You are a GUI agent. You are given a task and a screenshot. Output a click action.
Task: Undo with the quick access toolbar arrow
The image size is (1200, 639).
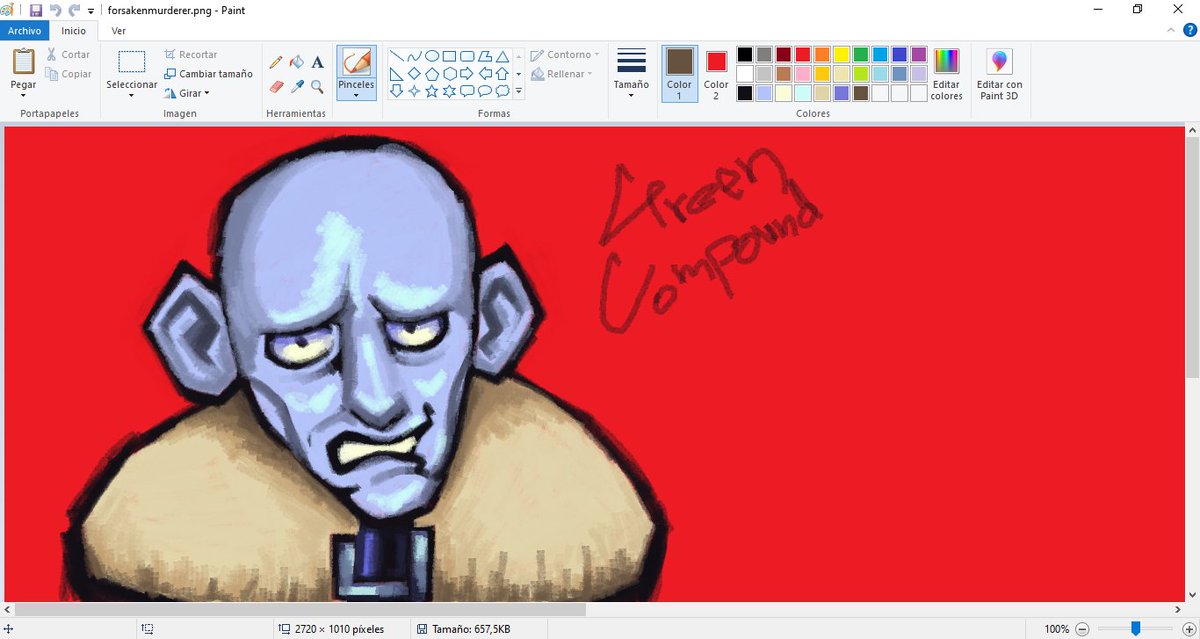click(x=56, y=10)
